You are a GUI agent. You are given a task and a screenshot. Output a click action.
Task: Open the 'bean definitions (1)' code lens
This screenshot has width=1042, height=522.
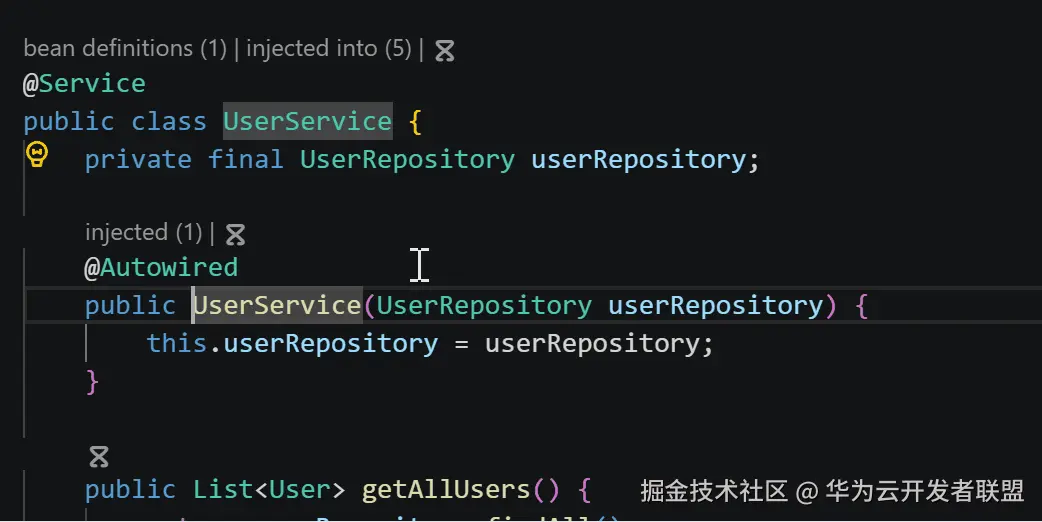click(125, 48)
